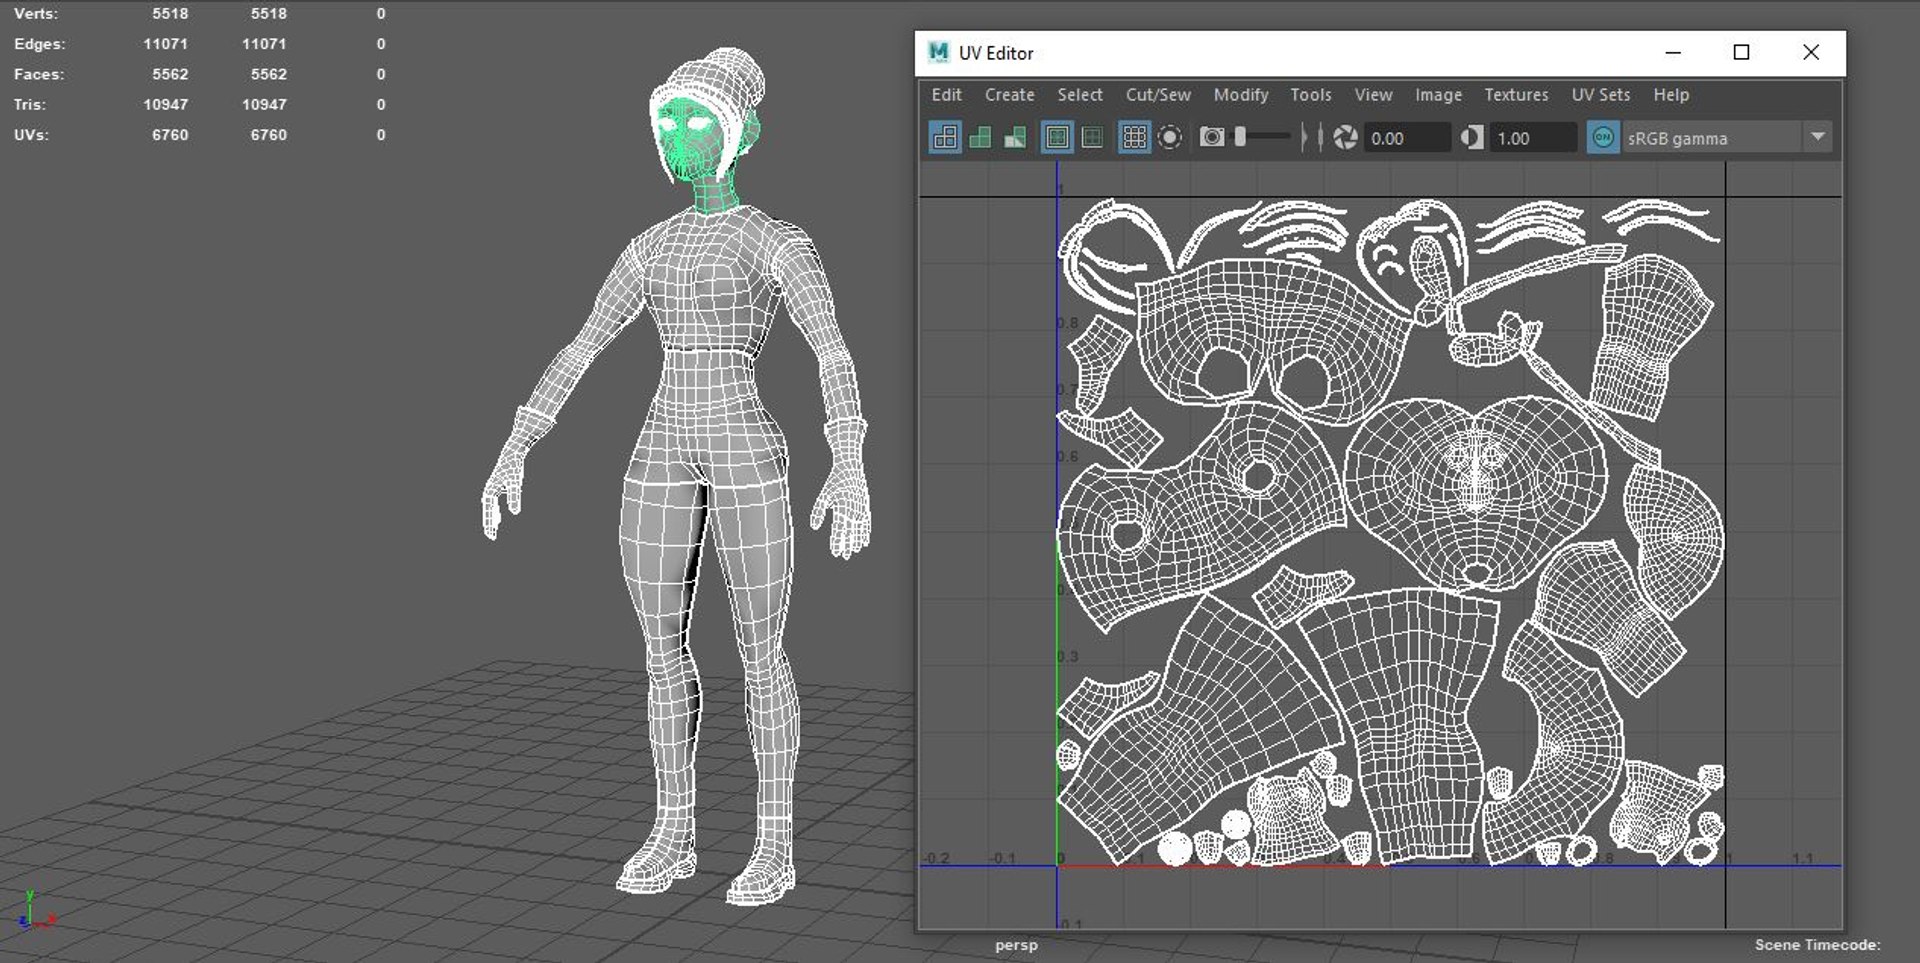
Task: Close the UV Editor window
Action: [x=1811, y=52]
